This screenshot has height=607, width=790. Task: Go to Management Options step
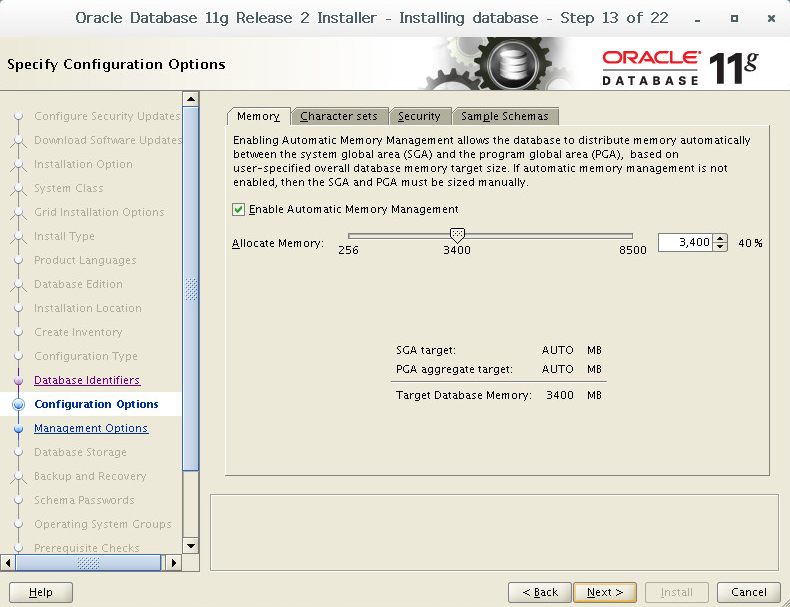point(91,428)
